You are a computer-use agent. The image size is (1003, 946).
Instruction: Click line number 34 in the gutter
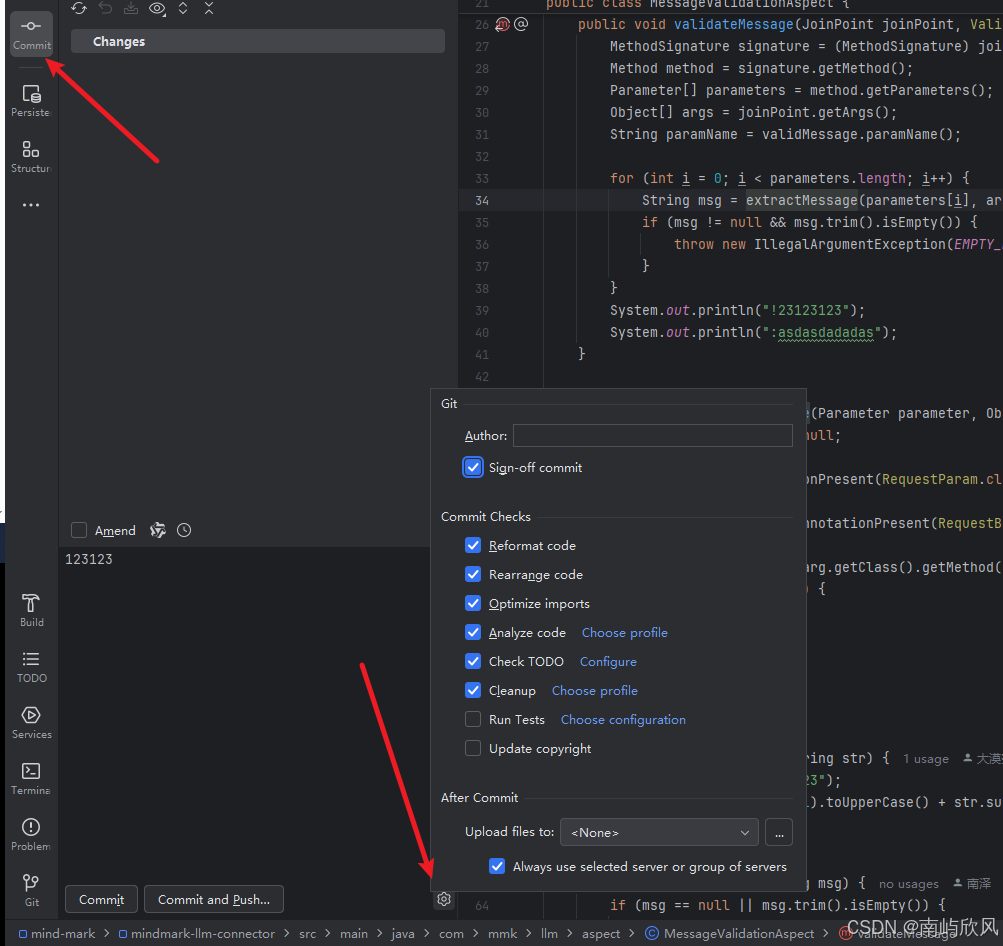click(x=482, y=201)
